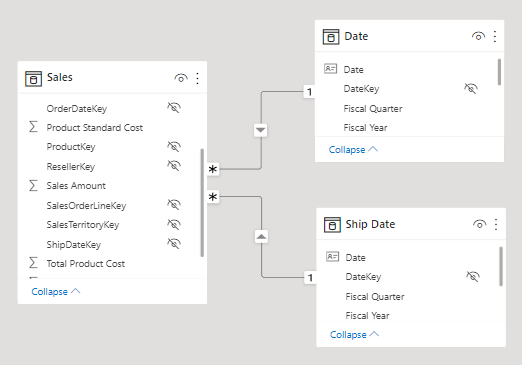Click the Sales table icon in header
Image resolution: width=522 pixels, height=365 pixels.
pos(33,79)
